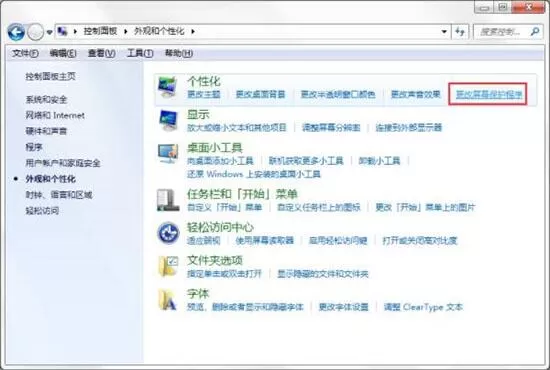550x370 pixels.
Task: Open the address bar history dropdown
Action: pos(444,32)
